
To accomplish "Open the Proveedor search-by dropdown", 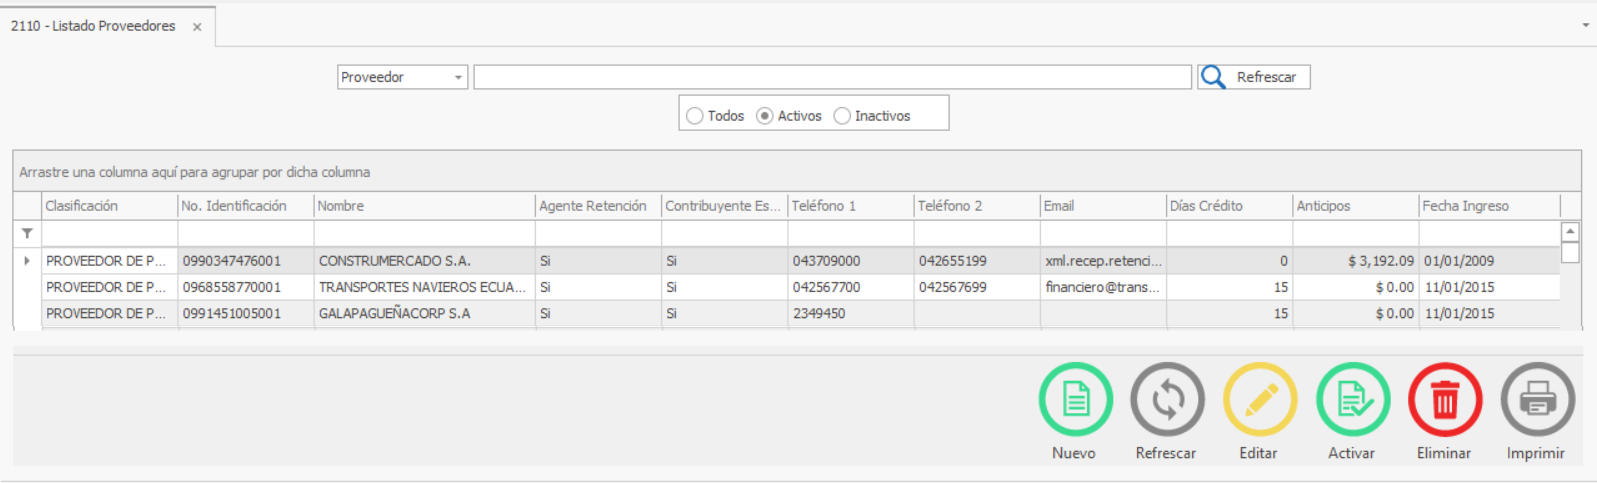I will (458, 78).
